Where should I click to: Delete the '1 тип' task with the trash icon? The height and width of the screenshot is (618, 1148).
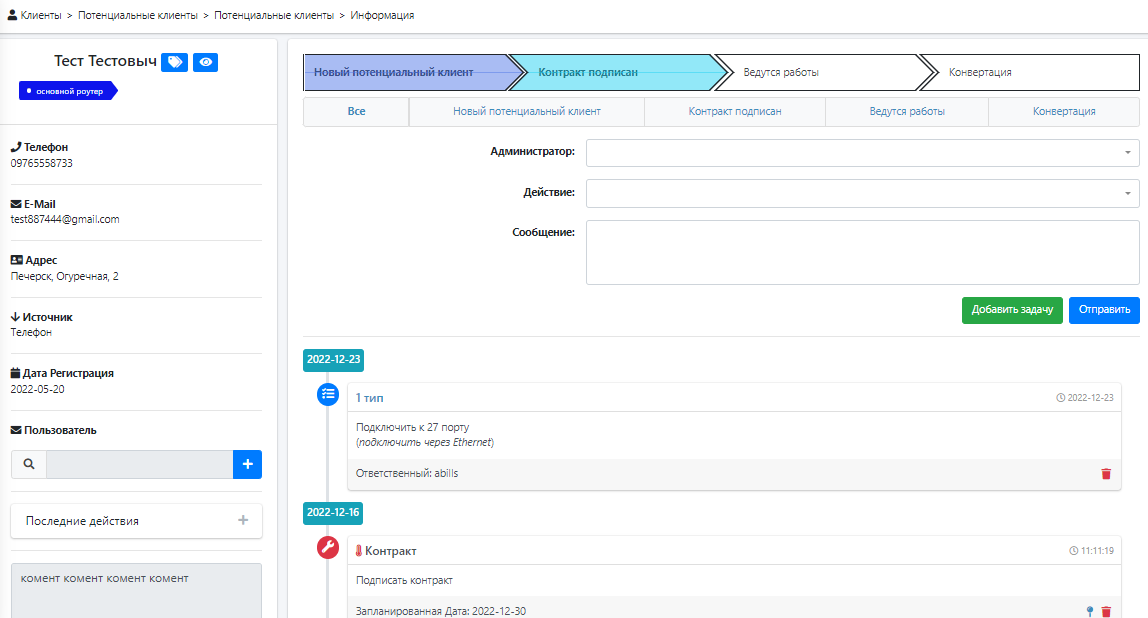point(1106,473)
